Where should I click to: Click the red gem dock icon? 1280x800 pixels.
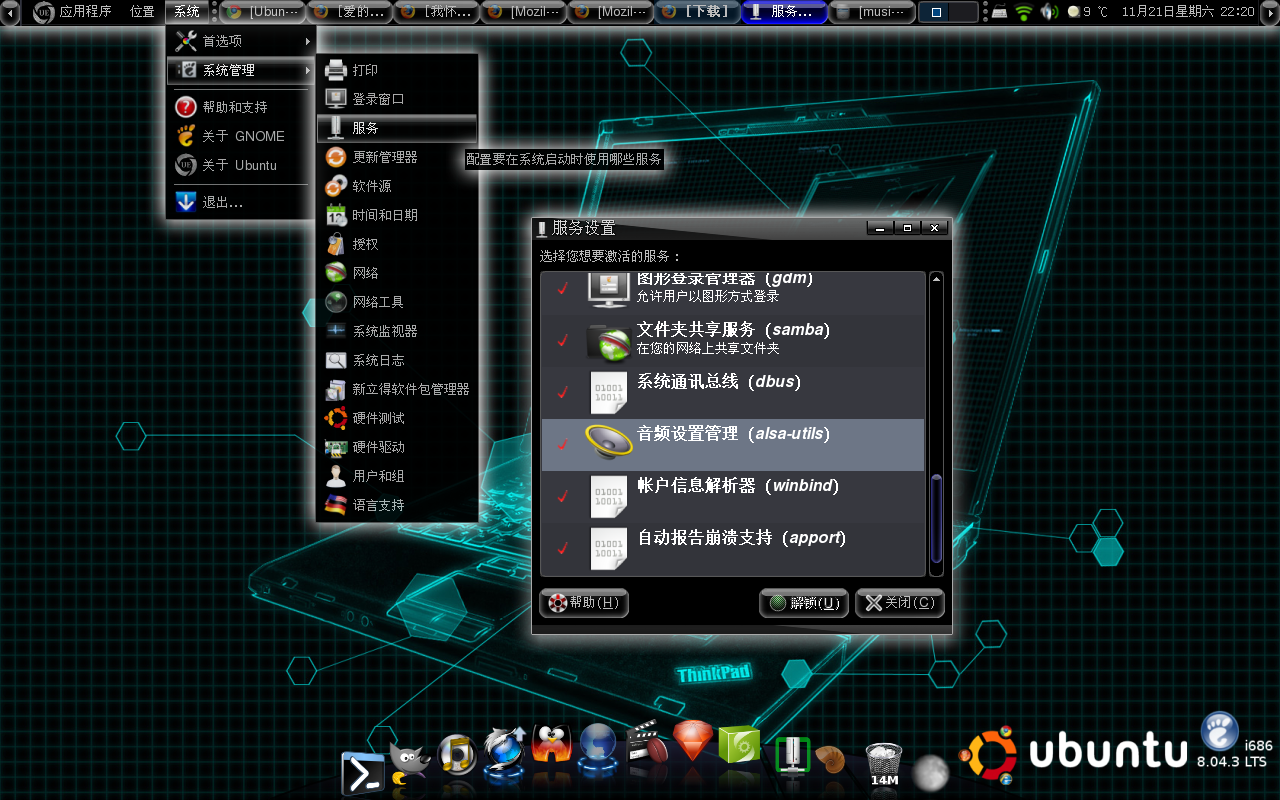[x=693, y=742]
